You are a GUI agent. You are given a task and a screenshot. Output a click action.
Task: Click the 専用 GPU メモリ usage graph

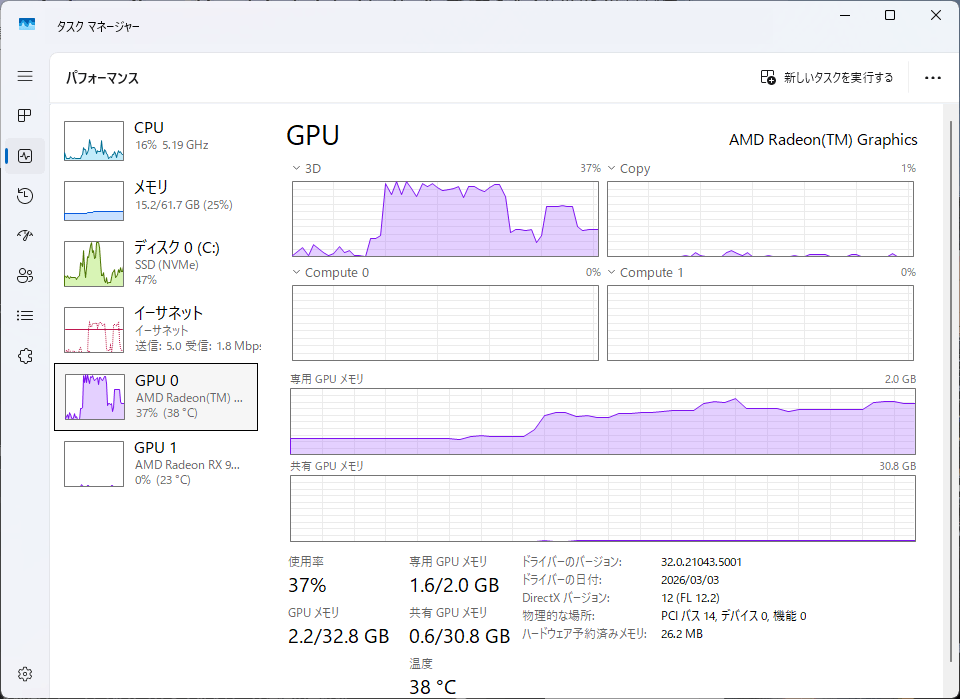pos(602,422)
